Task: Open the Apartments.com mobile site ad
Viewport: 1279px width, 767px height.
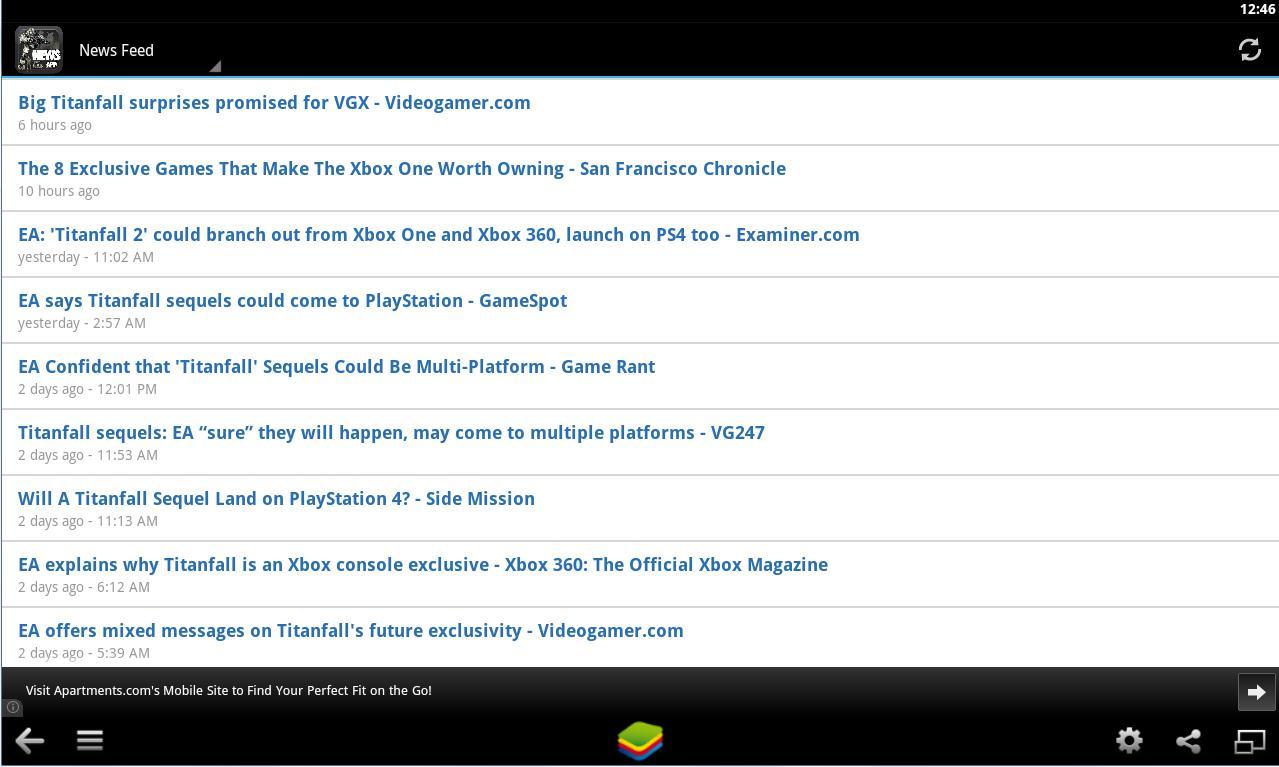Action: (x=228, y=690)
